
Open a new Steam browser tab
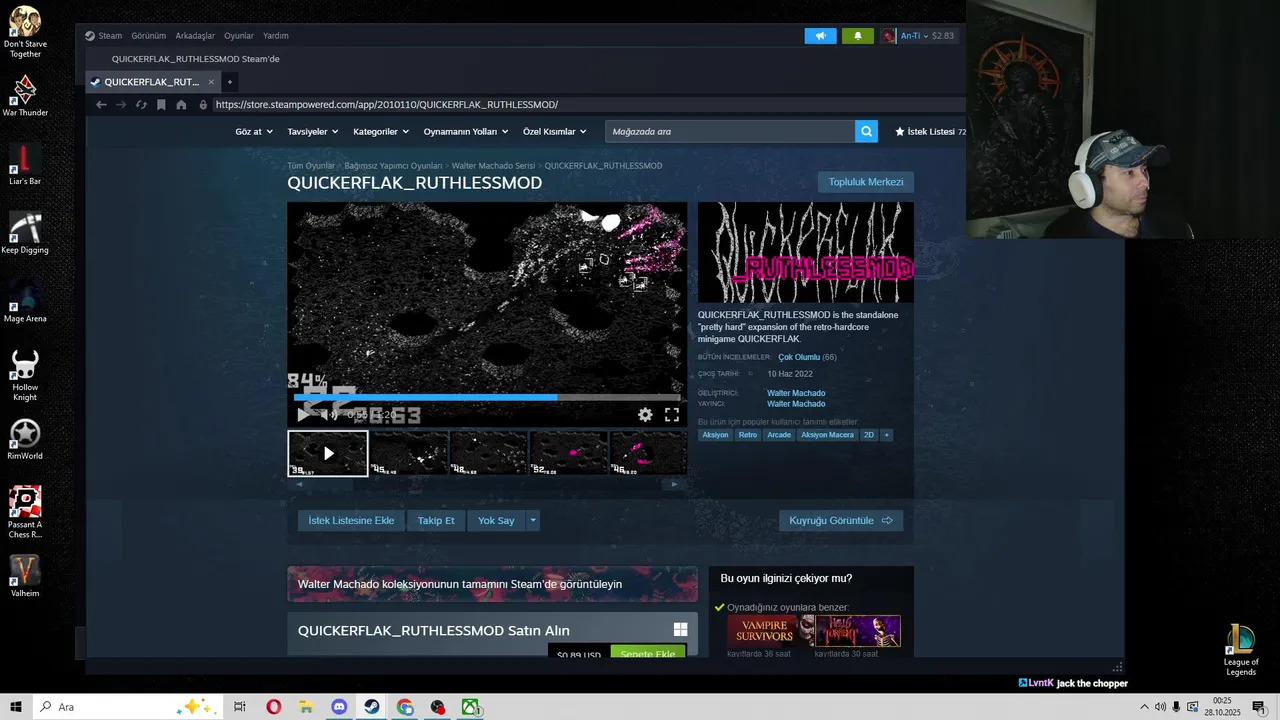230,82
